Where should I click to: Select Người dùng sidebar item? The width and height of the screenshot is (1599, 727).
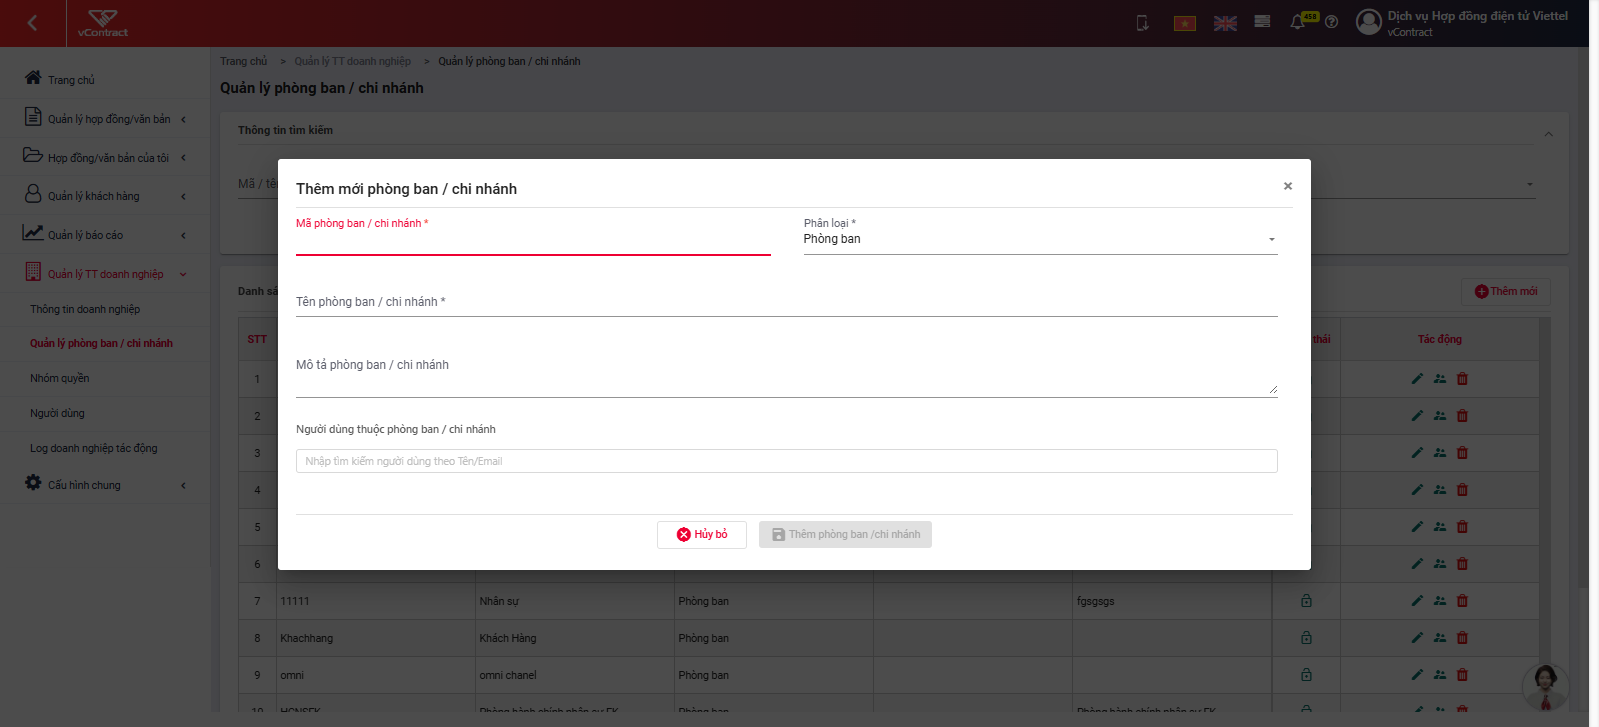(58, 413)
